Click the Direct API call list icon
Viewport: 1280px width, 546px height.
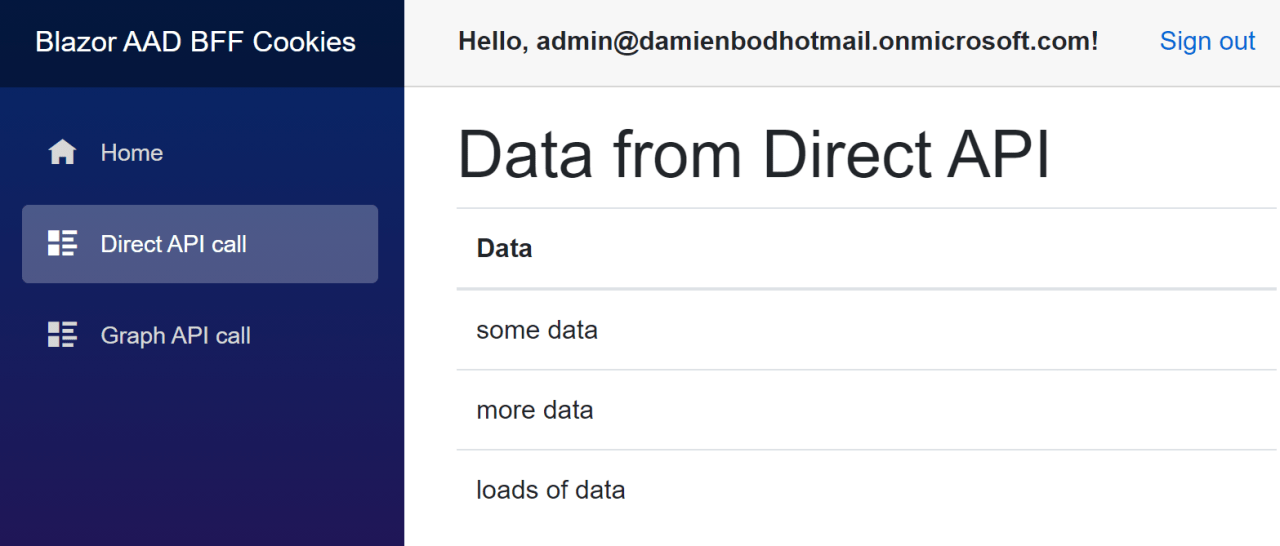[x=62, y=243]
